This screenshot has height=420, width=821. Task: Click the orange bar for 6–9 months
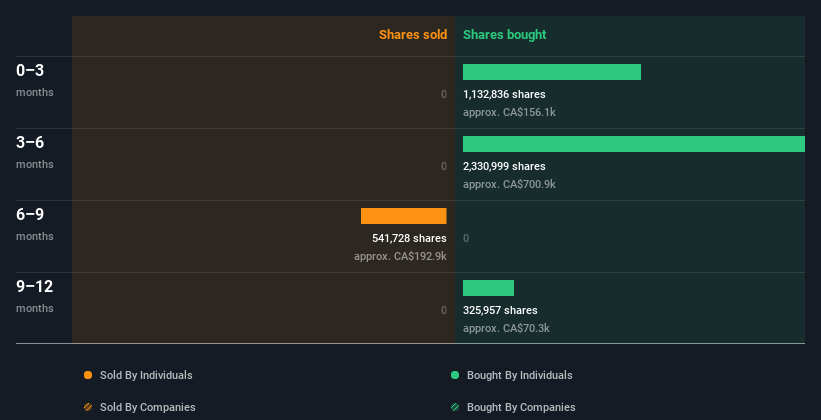(x=404, y=216)
